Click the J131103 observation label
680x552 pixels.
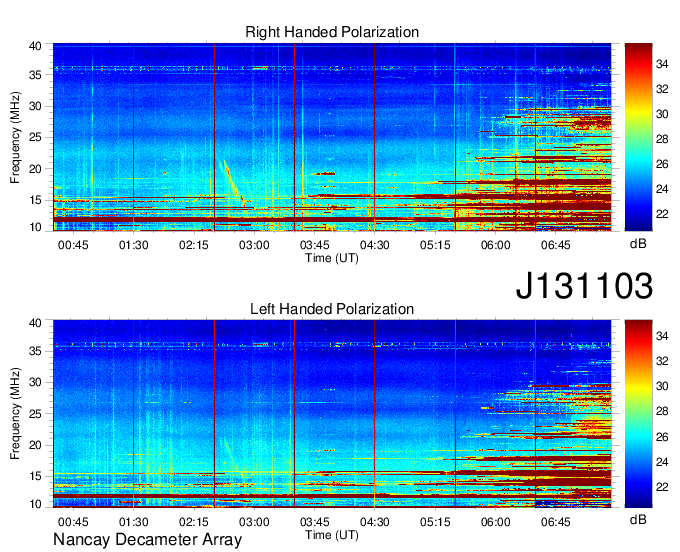pyautogui.click(x=584, y=285)
